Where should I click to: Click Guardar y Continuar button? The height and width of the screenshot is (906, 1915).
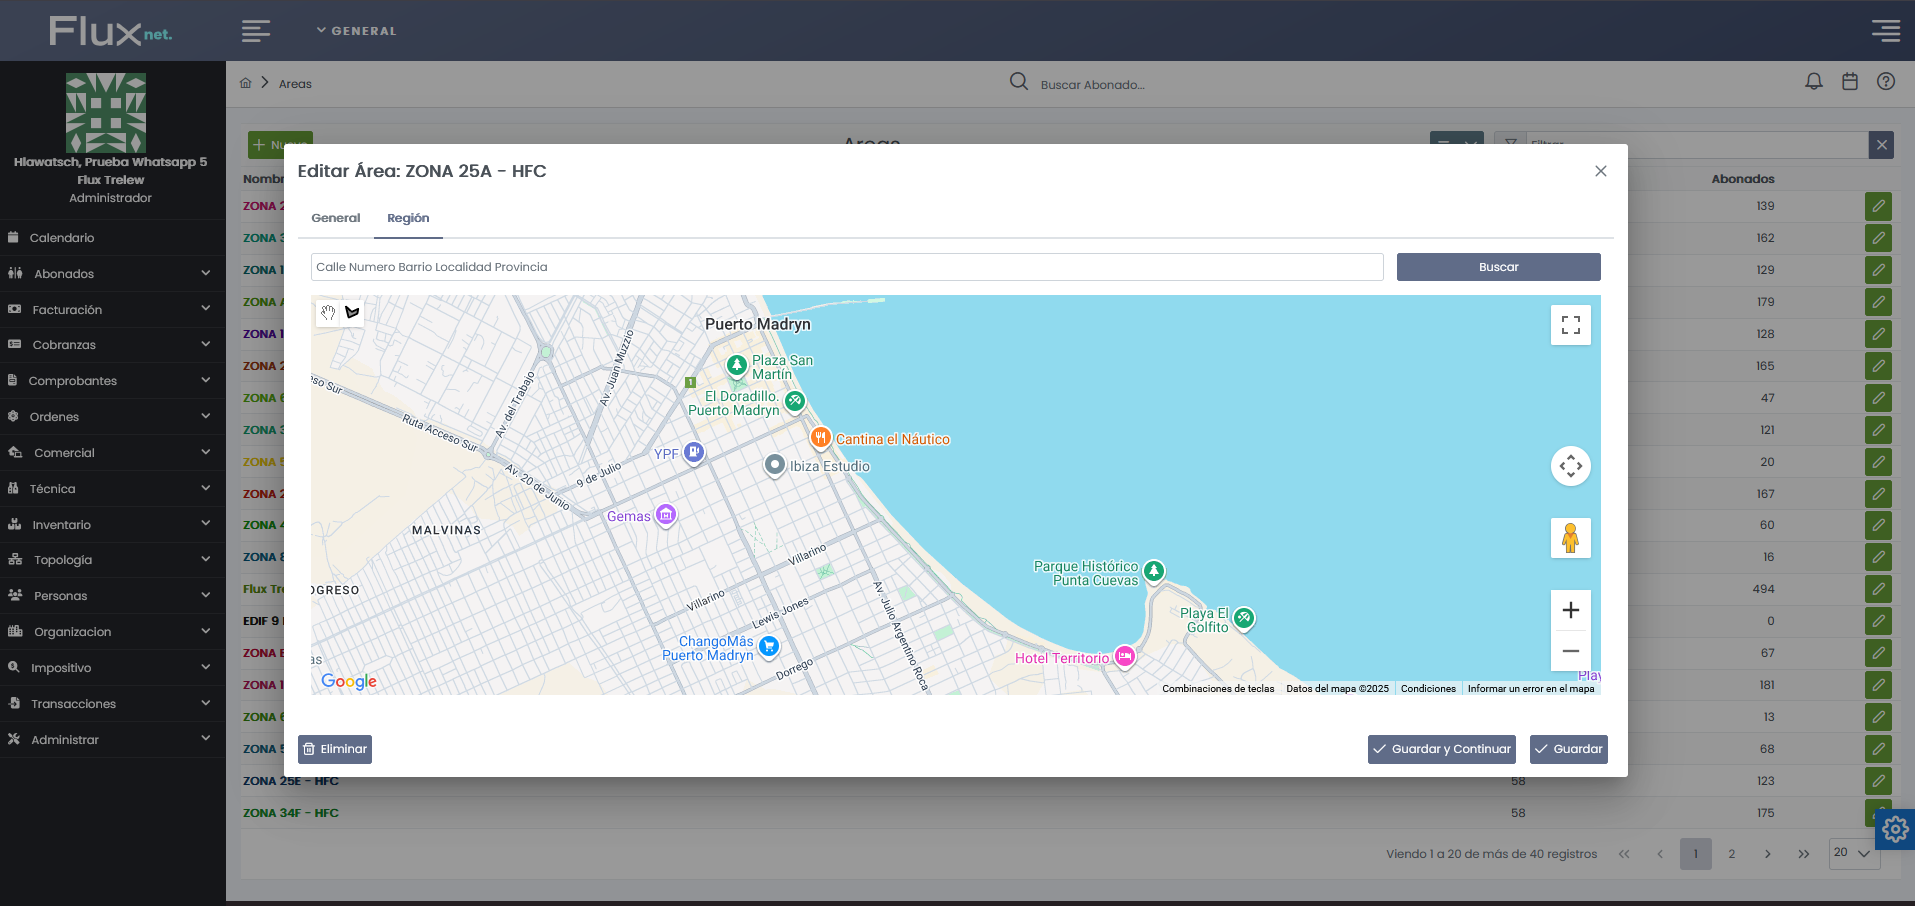tap(1441, 749)
